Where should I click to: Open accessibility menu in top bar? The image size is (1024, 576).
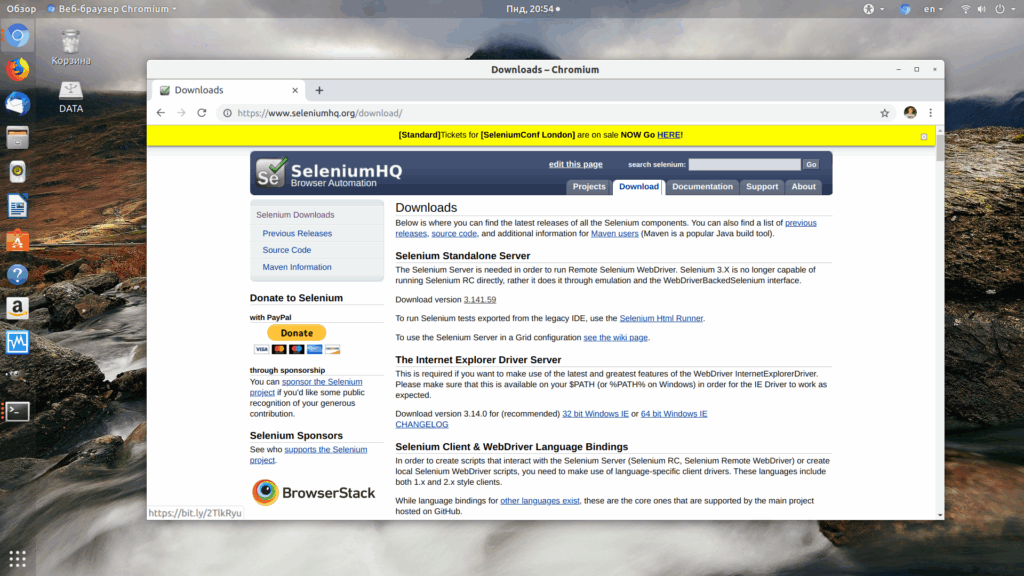(873, 9)
